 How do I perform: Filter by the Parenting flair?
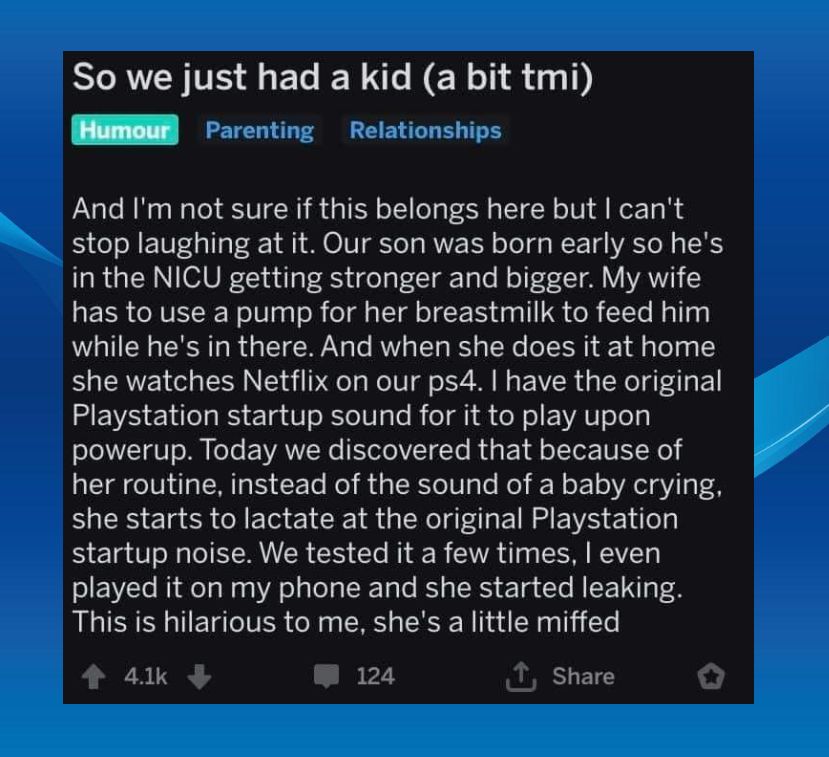(x=259, y=130)
